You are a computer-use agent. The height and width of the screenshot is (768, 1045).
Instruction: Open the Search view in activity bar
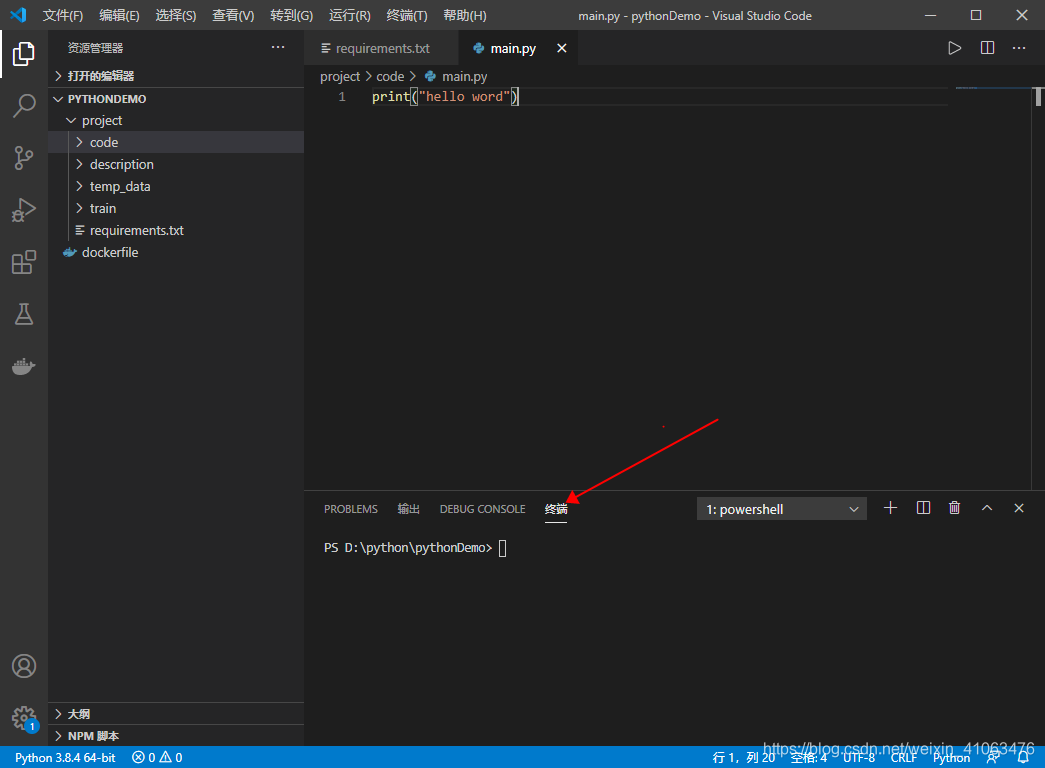[24, 105]
